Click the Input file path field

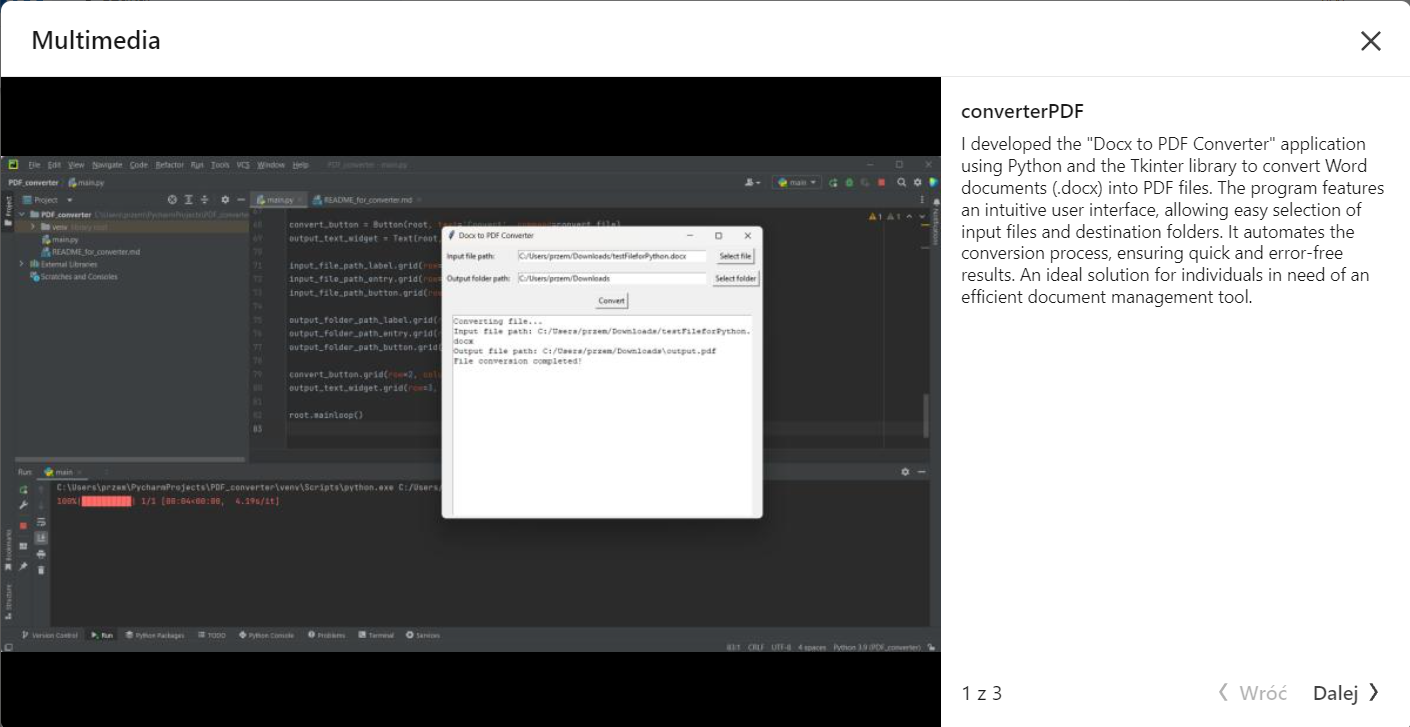click(x=611, y=257)
